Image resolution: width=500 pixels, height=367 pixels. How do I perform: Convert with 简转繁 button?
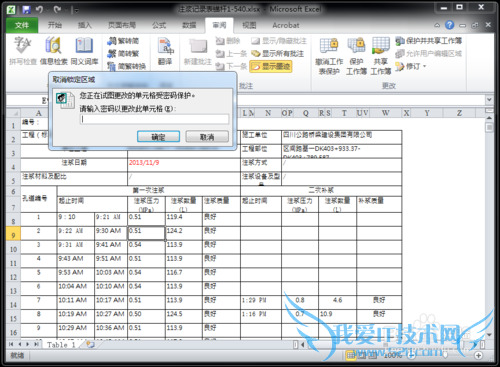(x=123, y=53)
